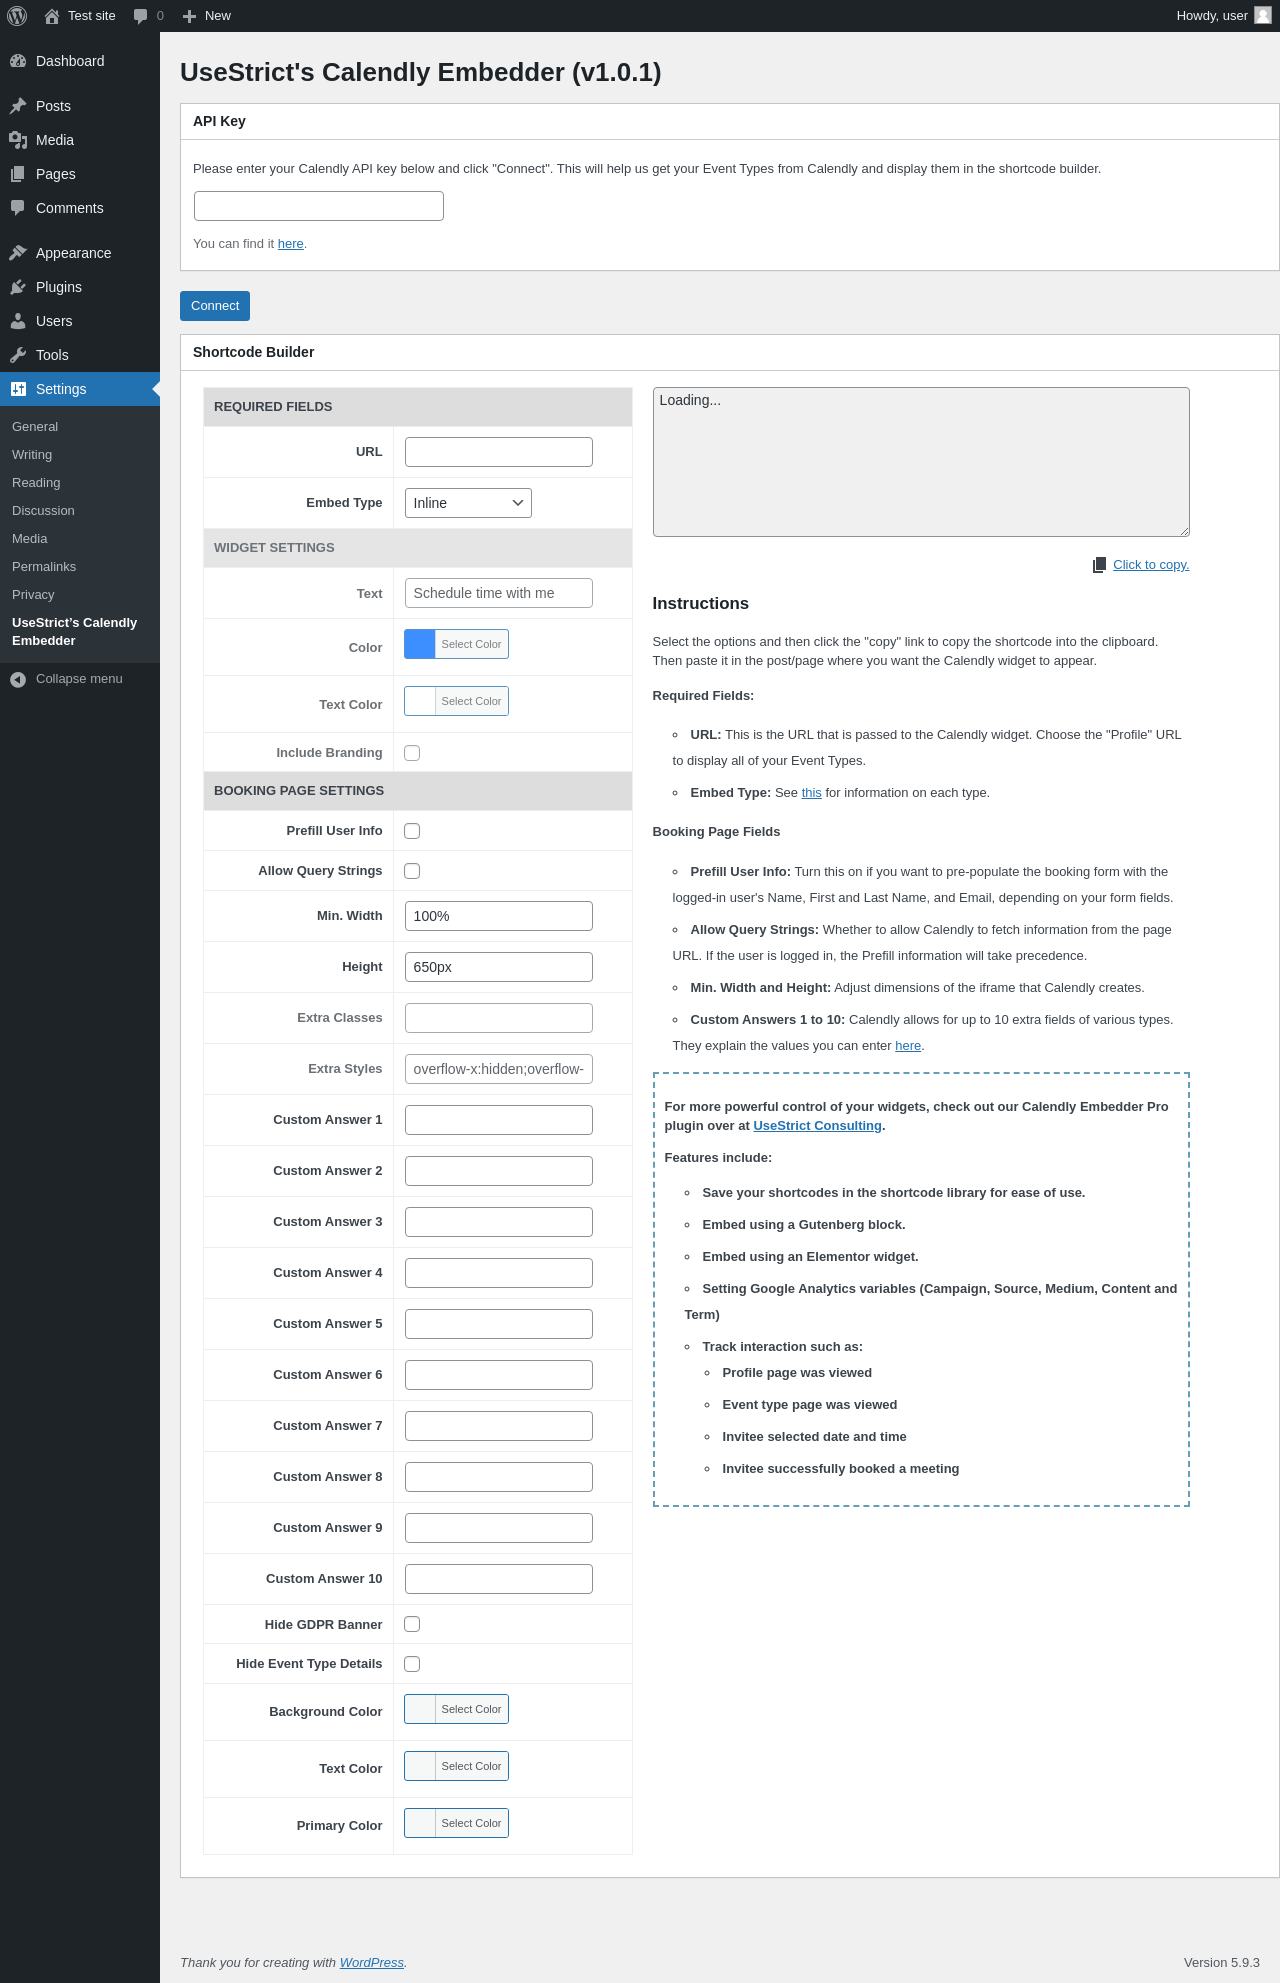Click the user avatar next to Howdy
This screenshot has height=1983, width=1280.
point(1263,15)
